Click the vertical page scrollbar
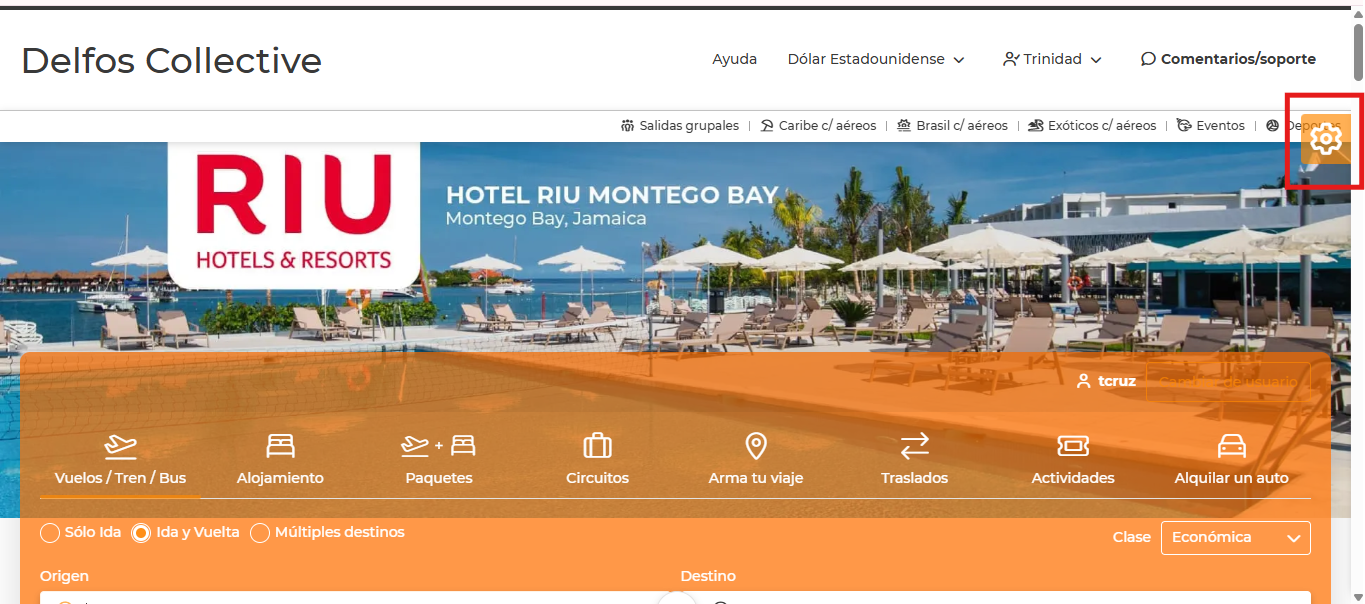The height and width of the screenshot is (604, 1365). coord(1358,302)
